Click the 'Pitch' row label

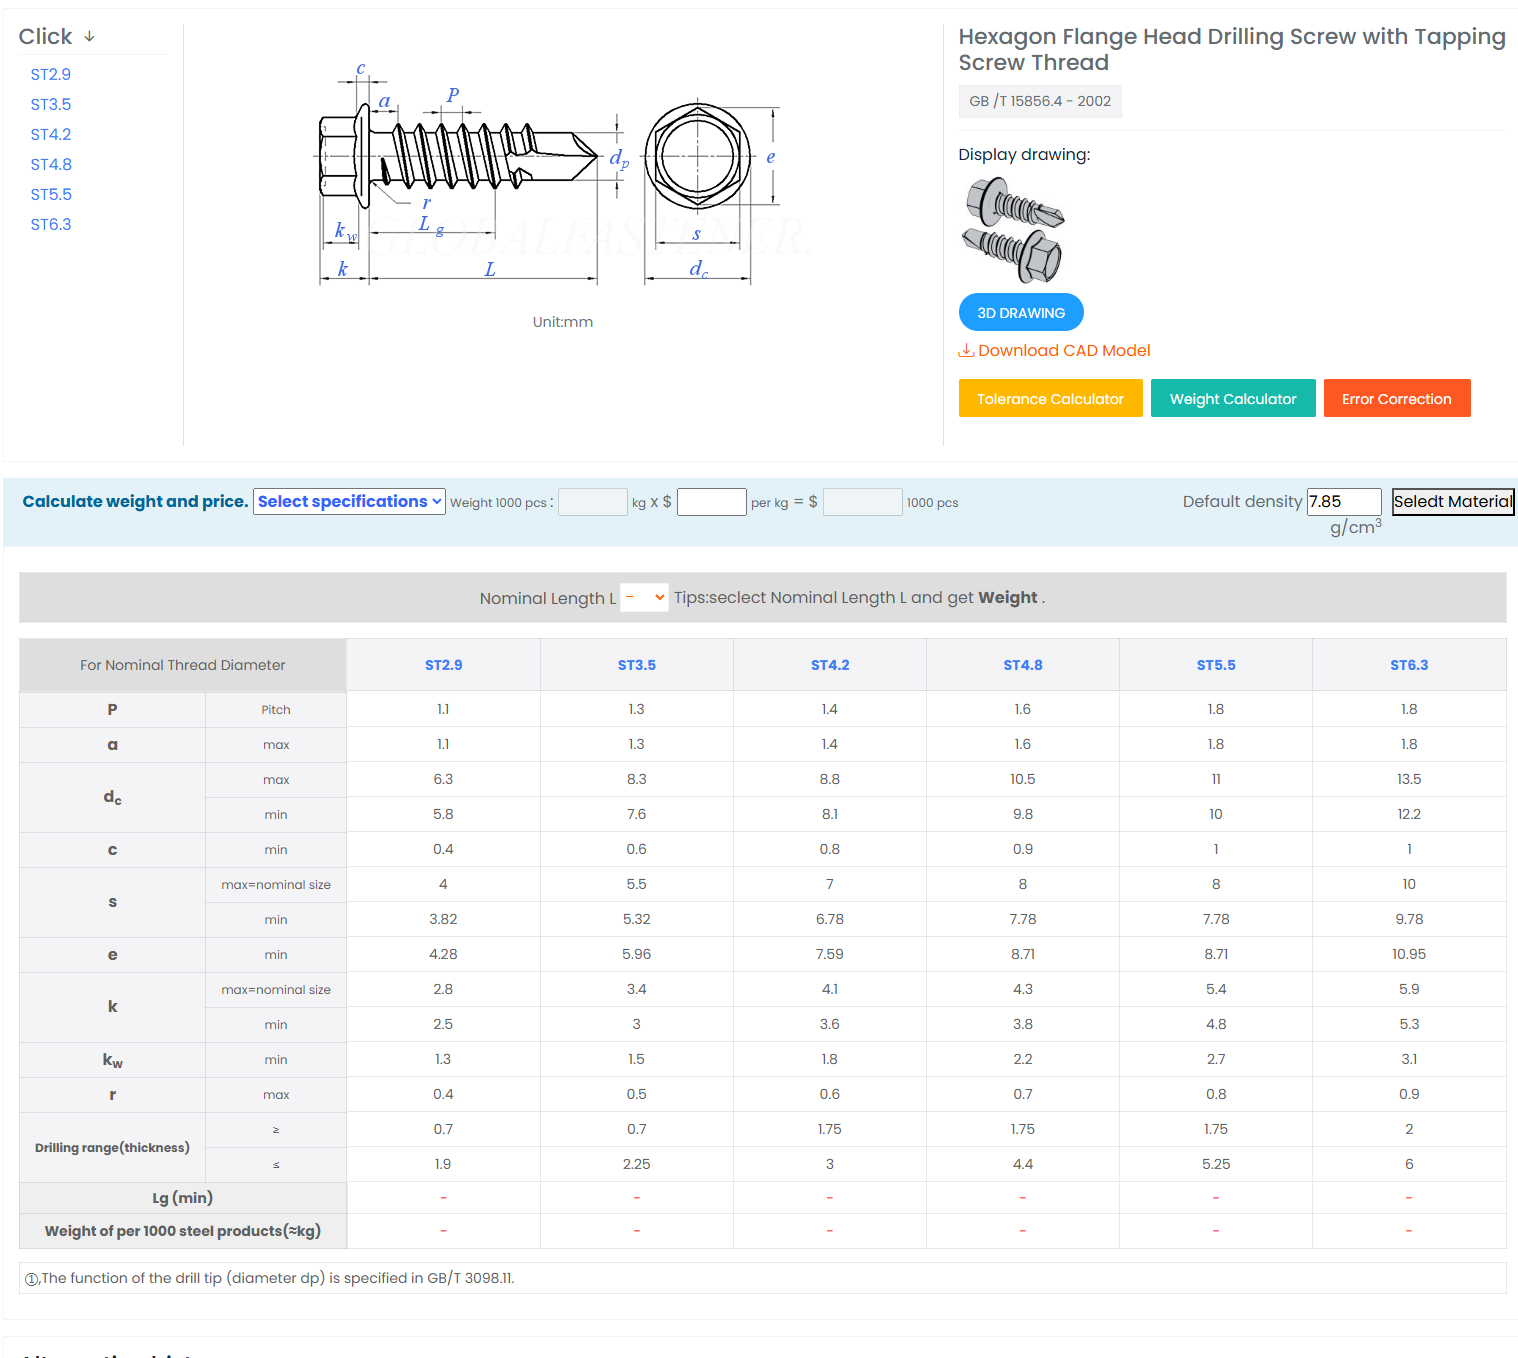(276, 710)
